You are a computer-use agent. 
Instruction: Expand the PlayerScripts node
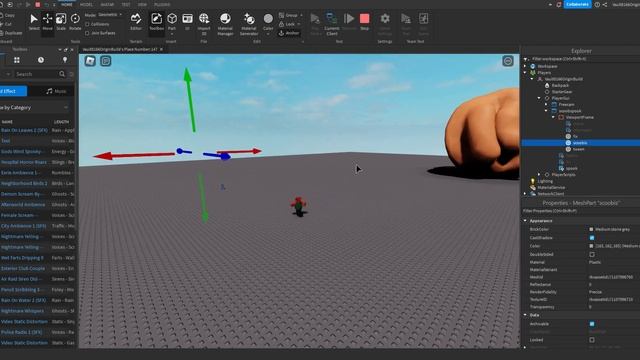pyautogui.click(x=539, y=175)
